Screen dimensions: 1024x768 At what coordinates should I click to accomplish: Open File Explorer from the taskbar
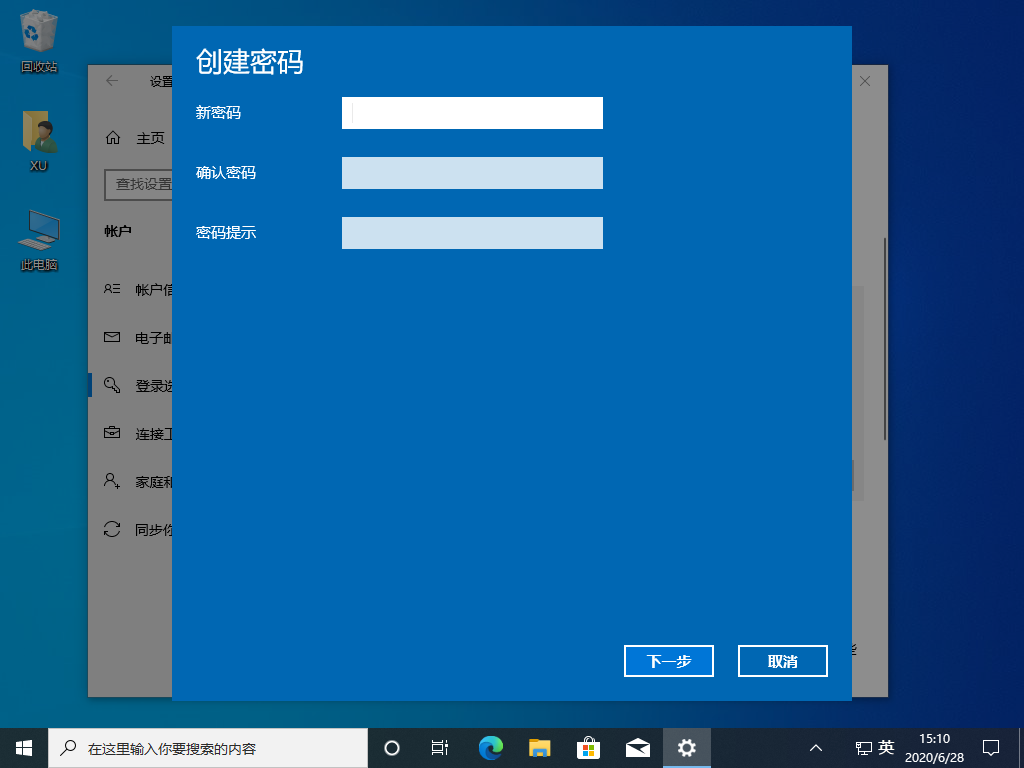point(540,747)
